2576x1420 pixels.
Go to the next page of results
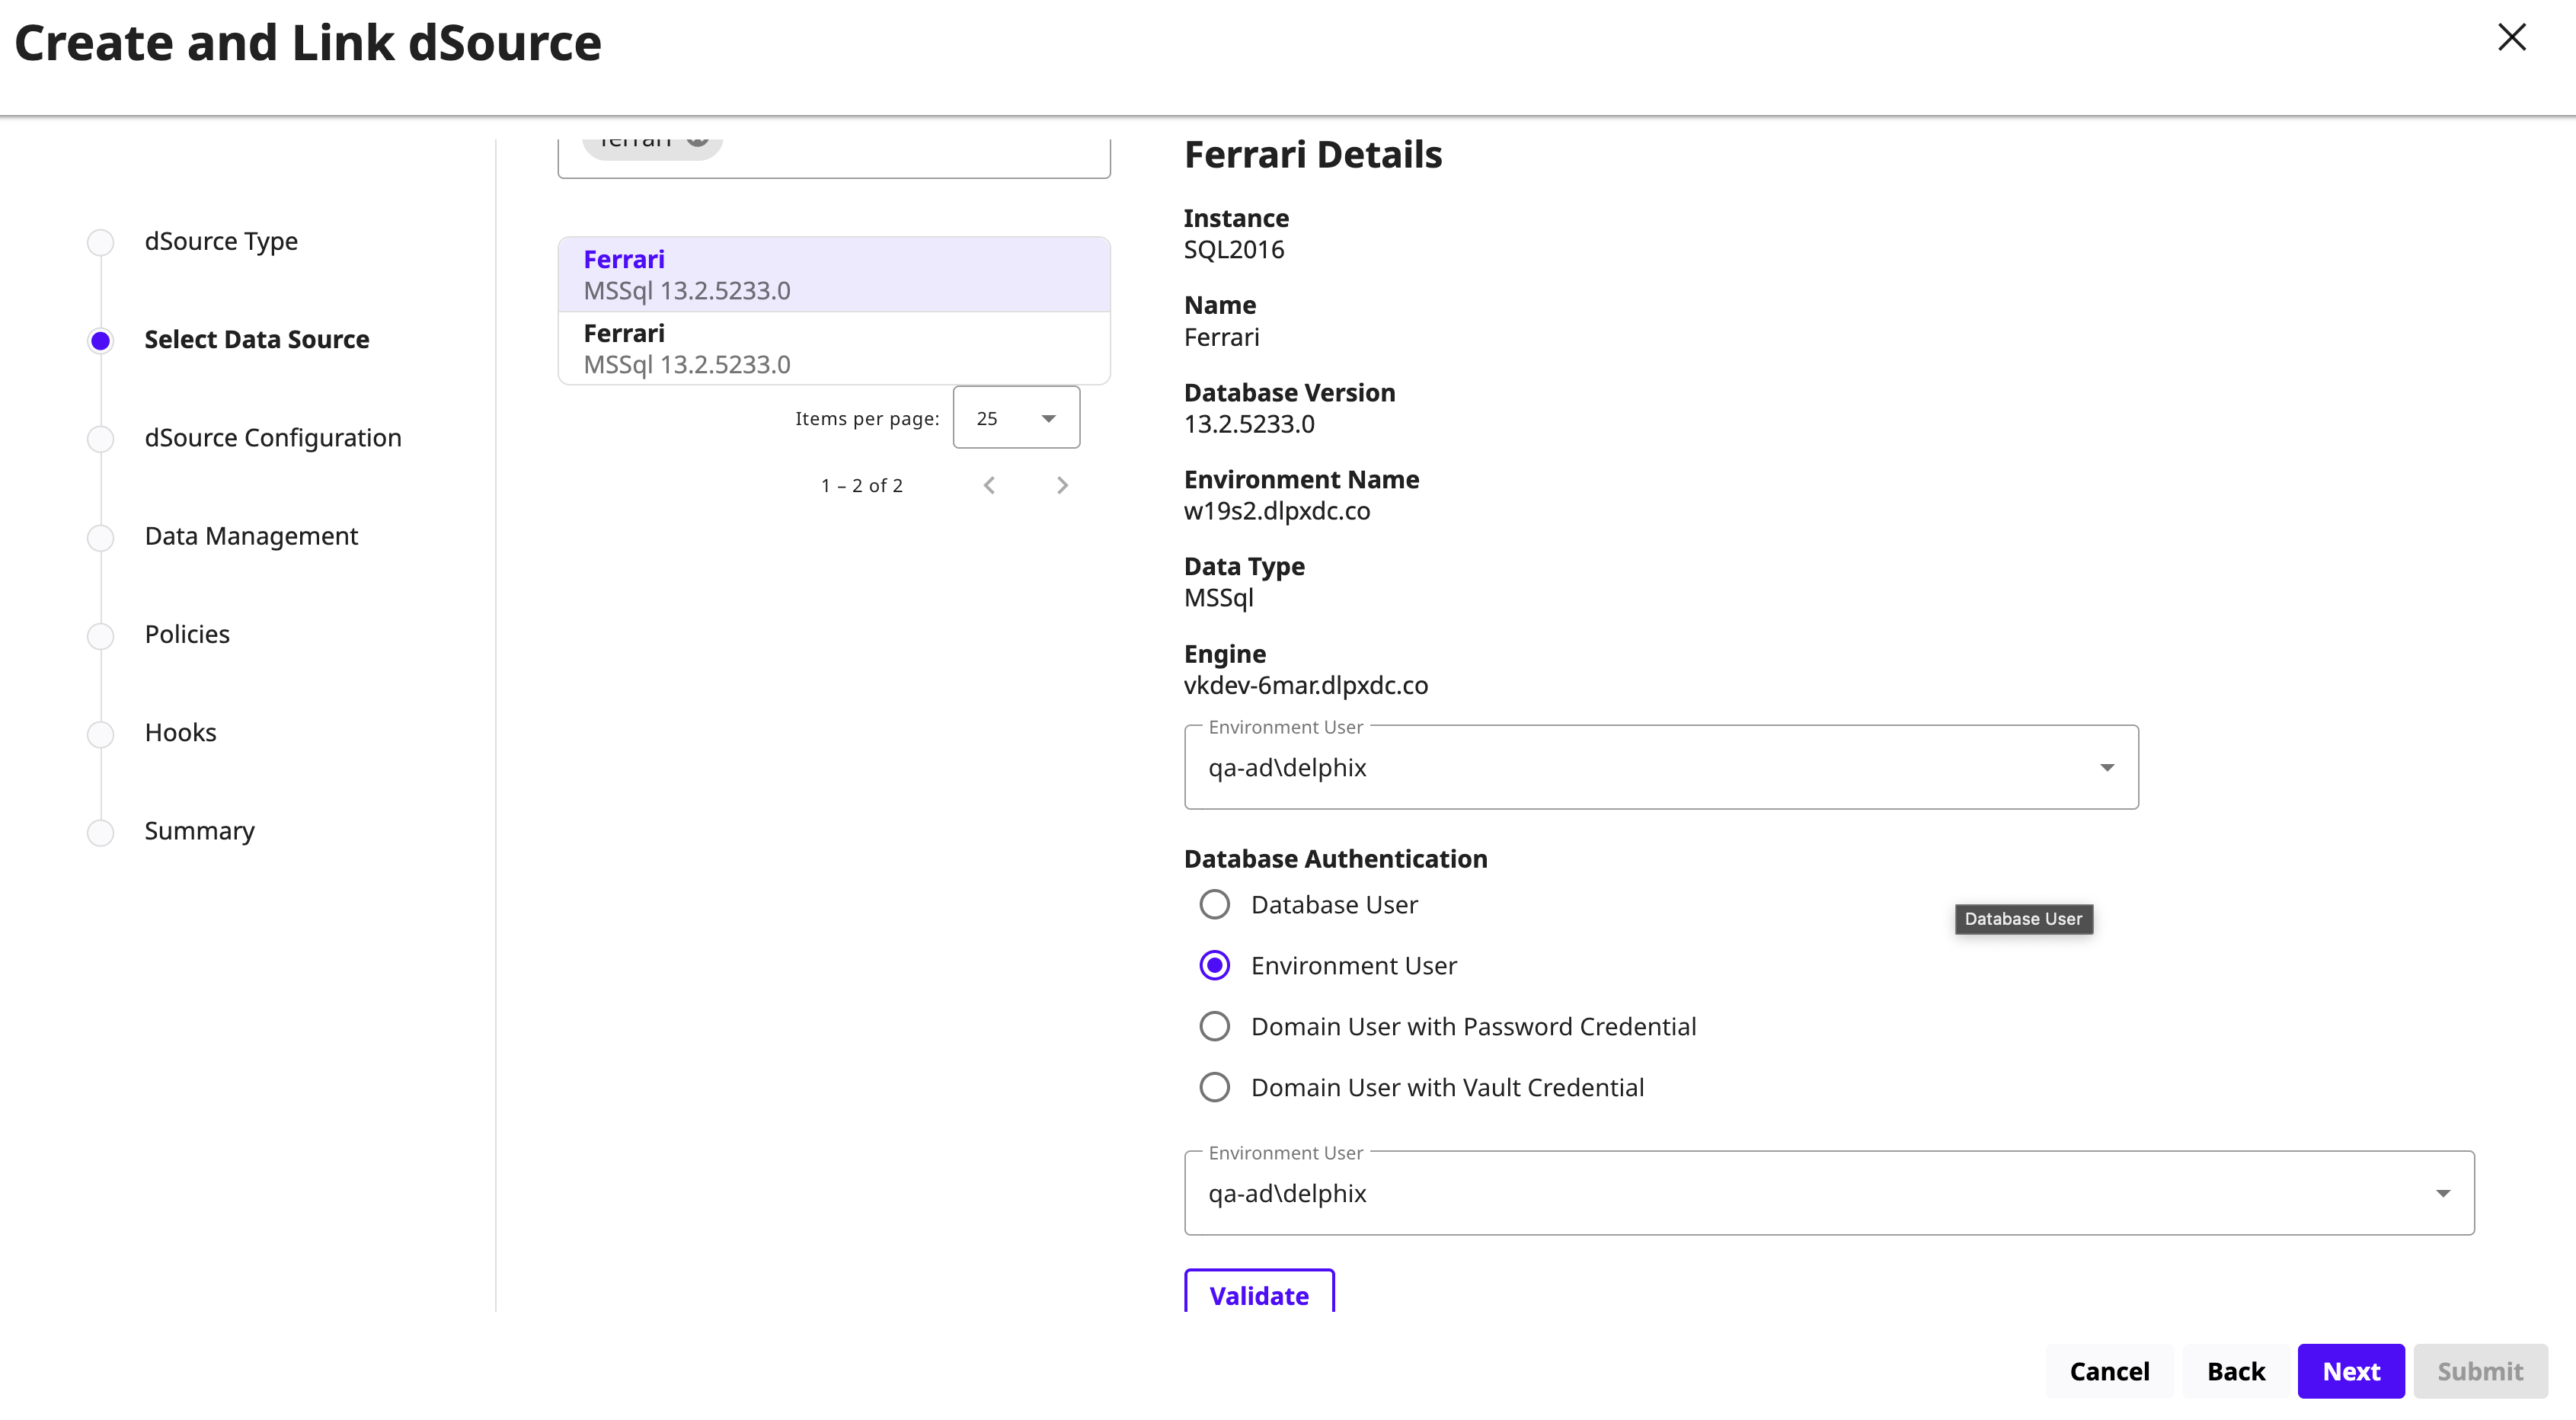click(x=1062, y=485)
